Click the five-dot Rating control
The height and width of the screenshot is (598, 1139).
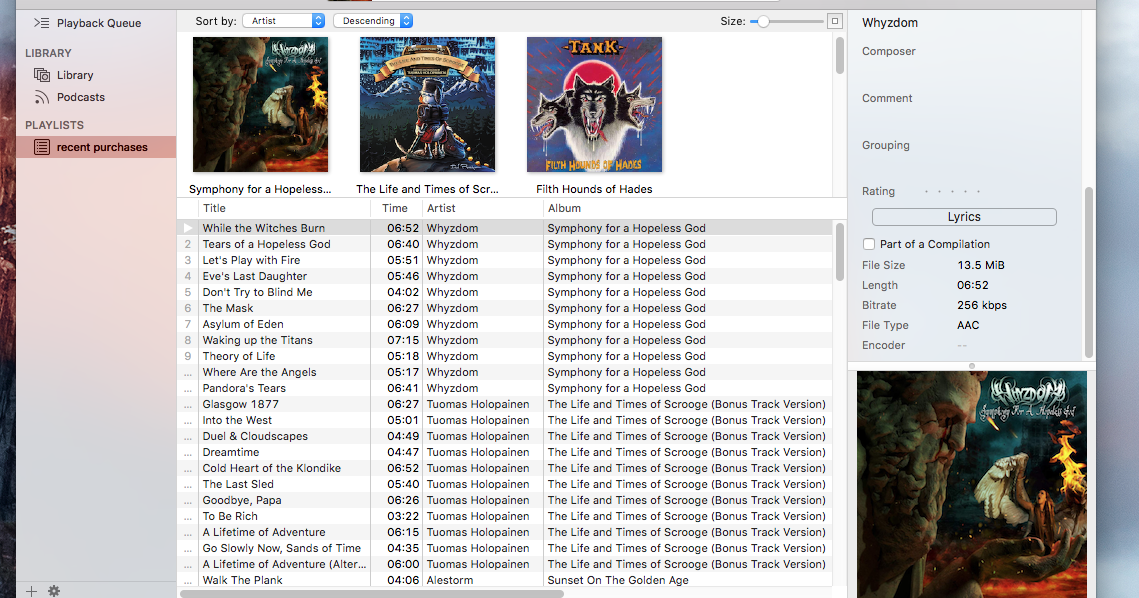tap(952, 192)
